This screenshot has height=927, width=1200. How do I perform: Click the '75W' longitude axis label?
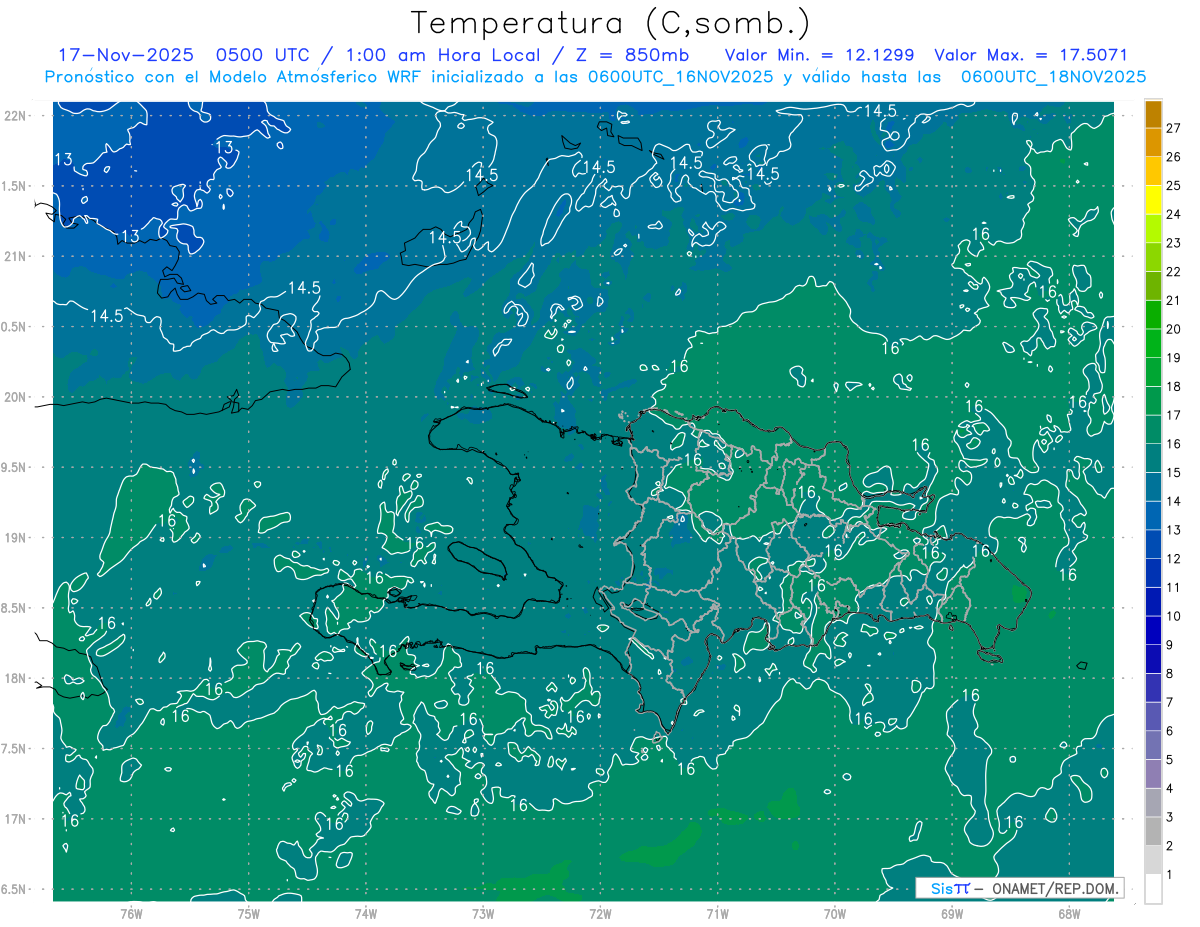coord(249,914)
